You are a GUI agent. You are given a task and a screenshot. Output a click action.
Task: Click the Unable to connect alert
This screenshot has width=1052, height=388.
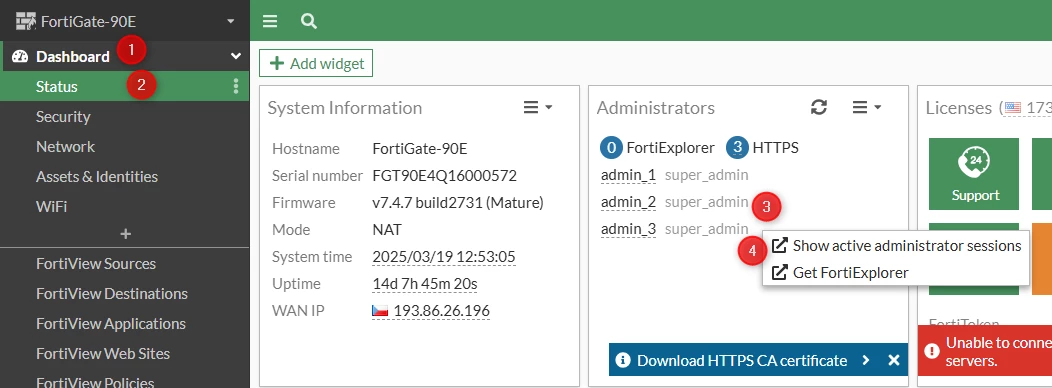click(x=985, y=351)
